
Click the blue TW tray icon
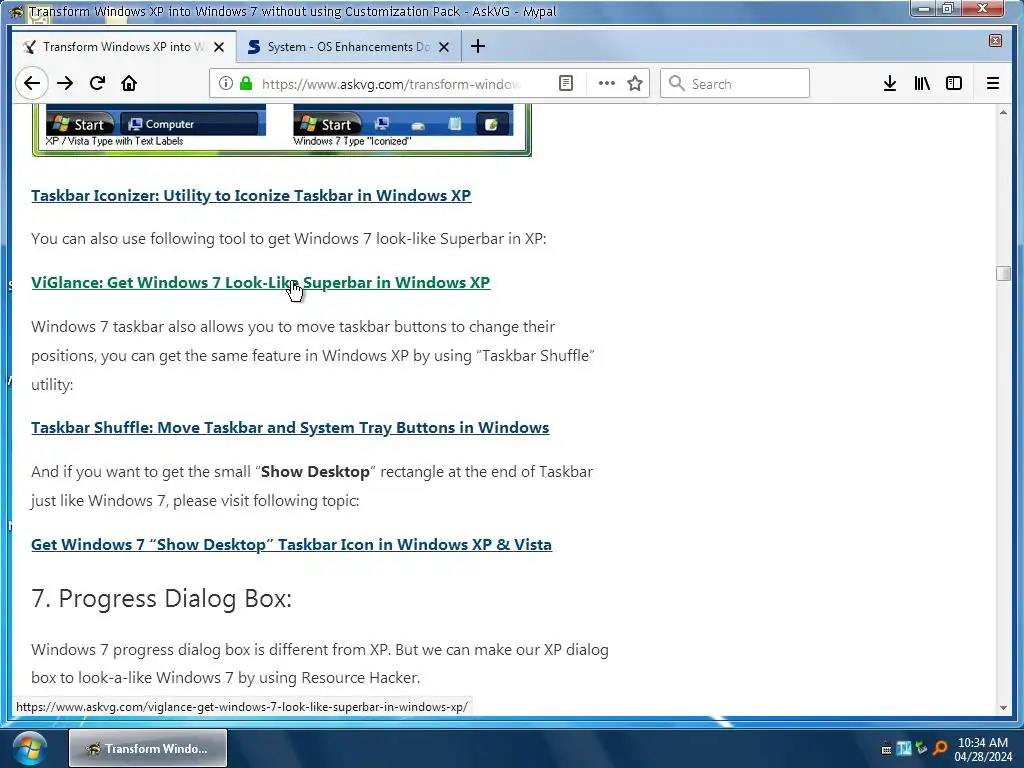[904, 748]
